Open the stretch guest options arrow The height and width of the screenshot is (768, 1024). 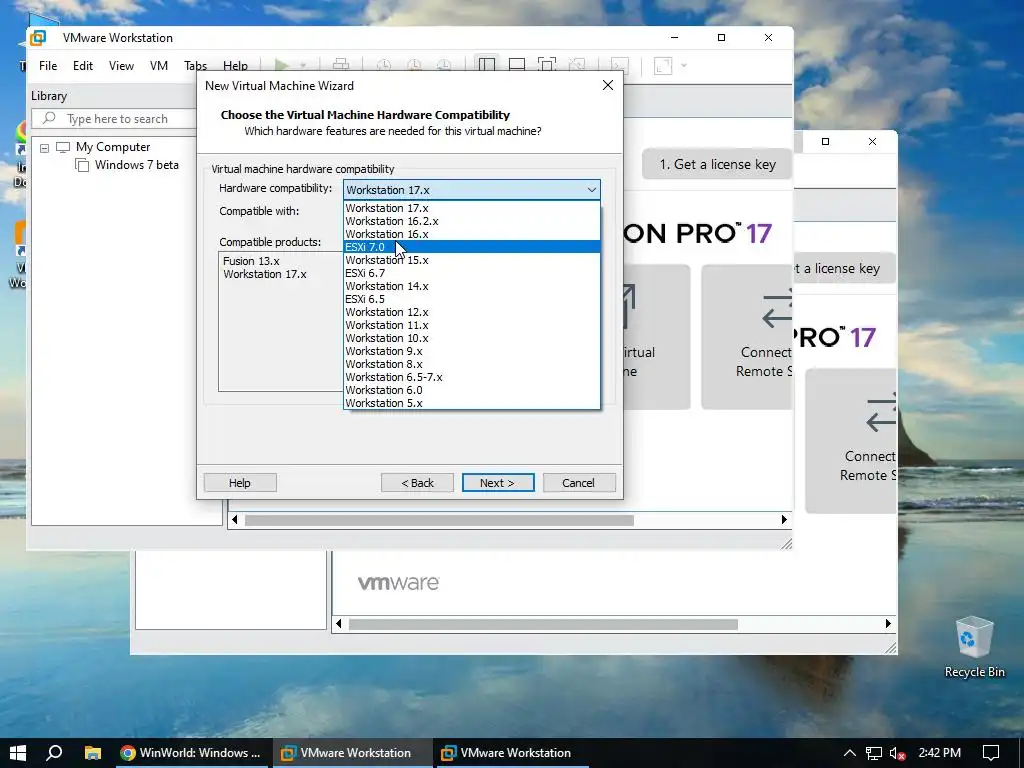pos(684,65)
